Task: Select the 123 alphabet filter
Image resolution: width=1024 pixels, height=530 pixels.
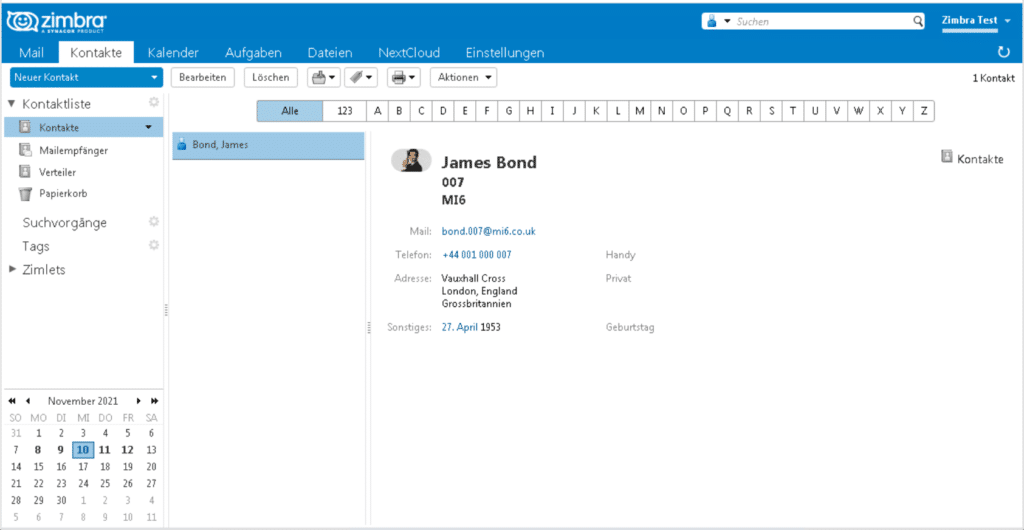Action: coord(345,111)
